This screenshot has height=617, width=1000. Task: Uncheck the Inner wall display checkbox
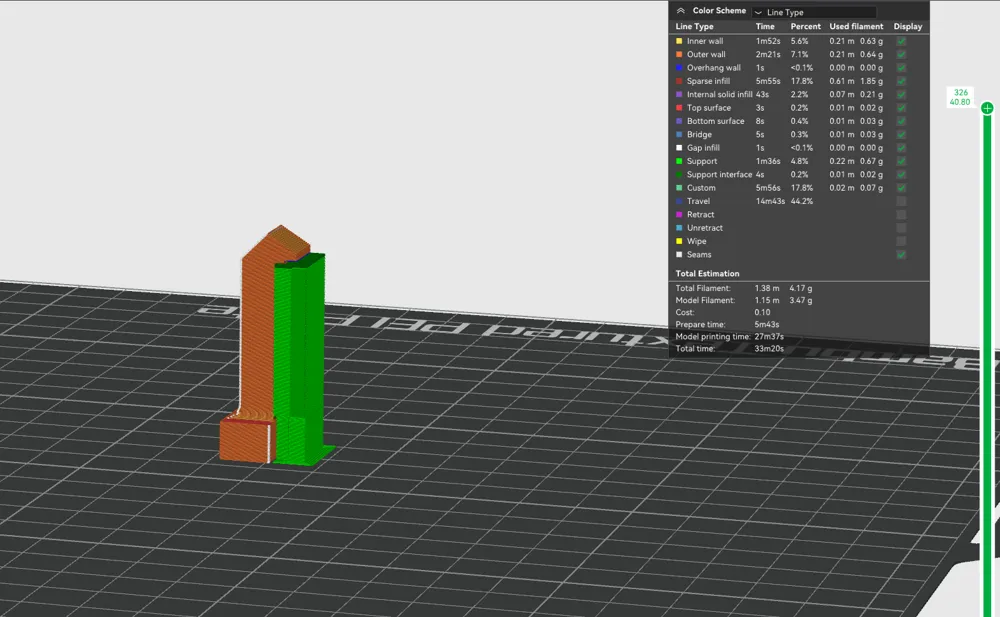(901, 41)
